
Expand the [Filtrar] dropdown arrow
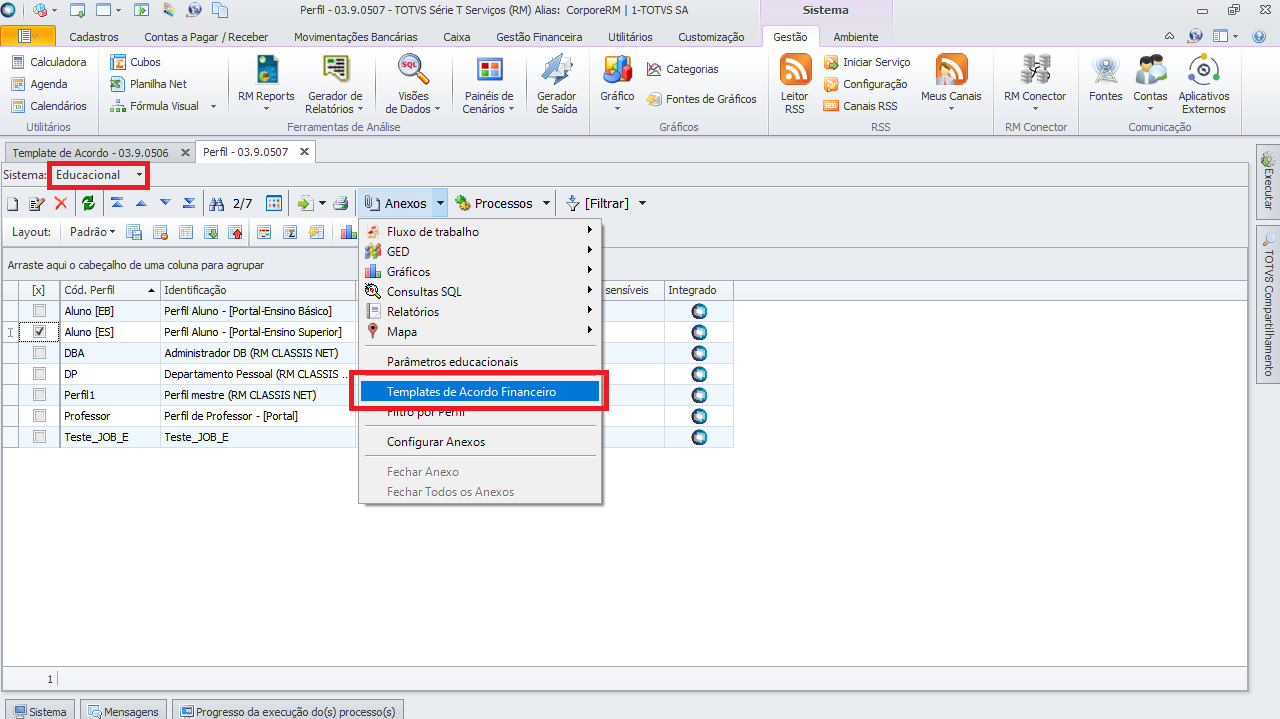coord(642,204)
